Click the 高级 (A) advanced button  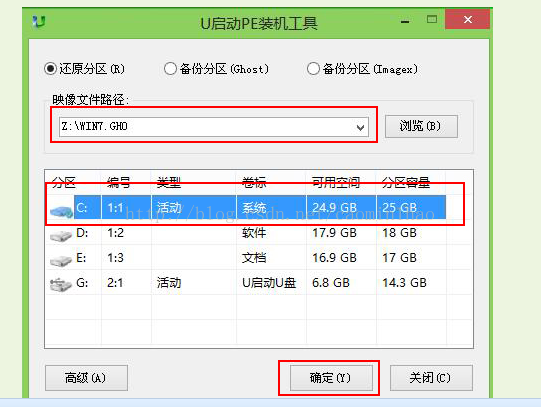pyautogui.click(x=86, y=378)
